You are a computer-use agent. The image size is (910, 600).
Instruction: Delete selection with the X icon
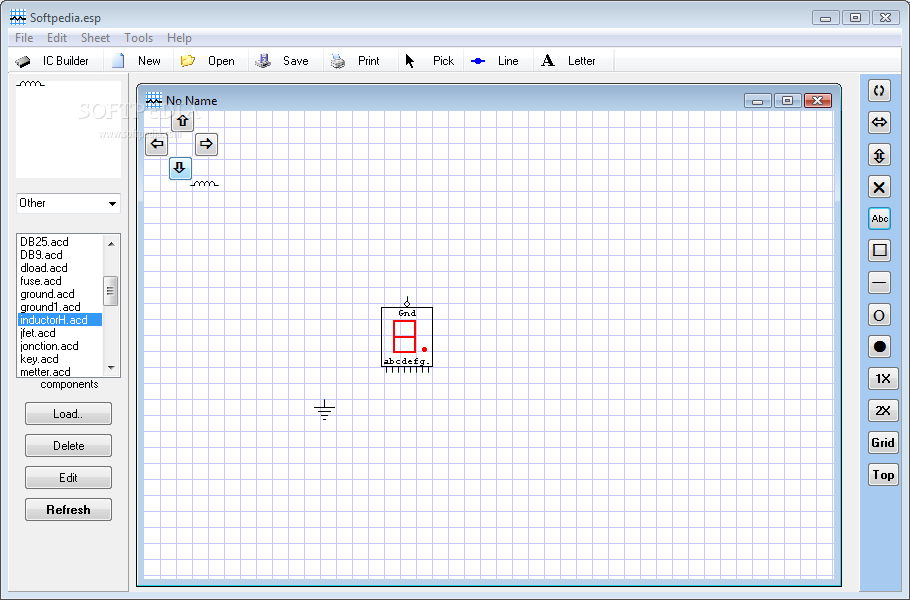pos(879,187)
